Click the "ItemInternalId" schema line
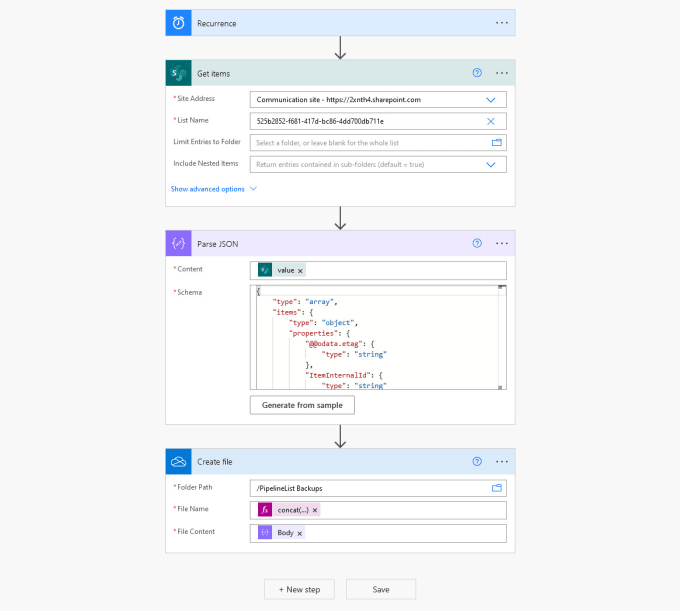This screenshot has width=680, height=611. (x=346, y=376)
